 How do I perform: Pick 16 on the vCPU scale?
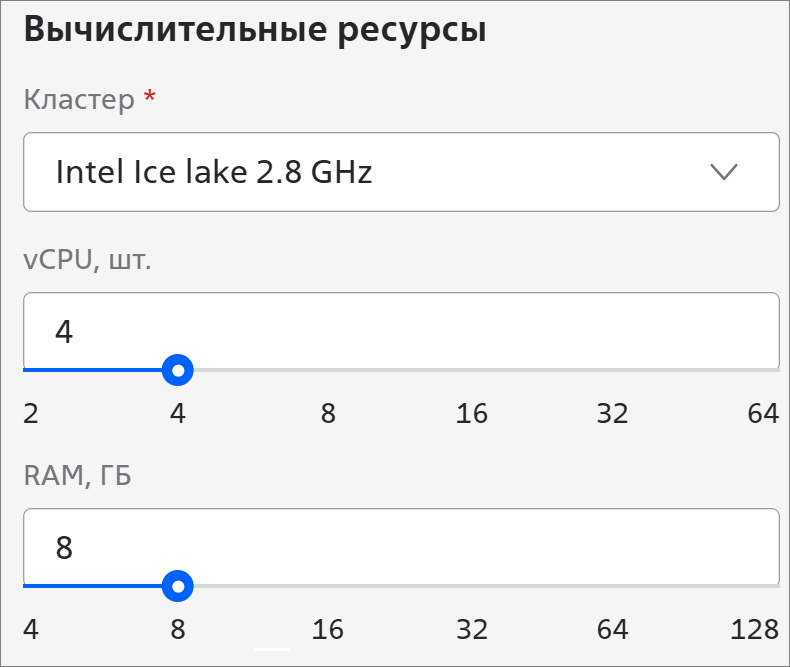click(472, 413)
